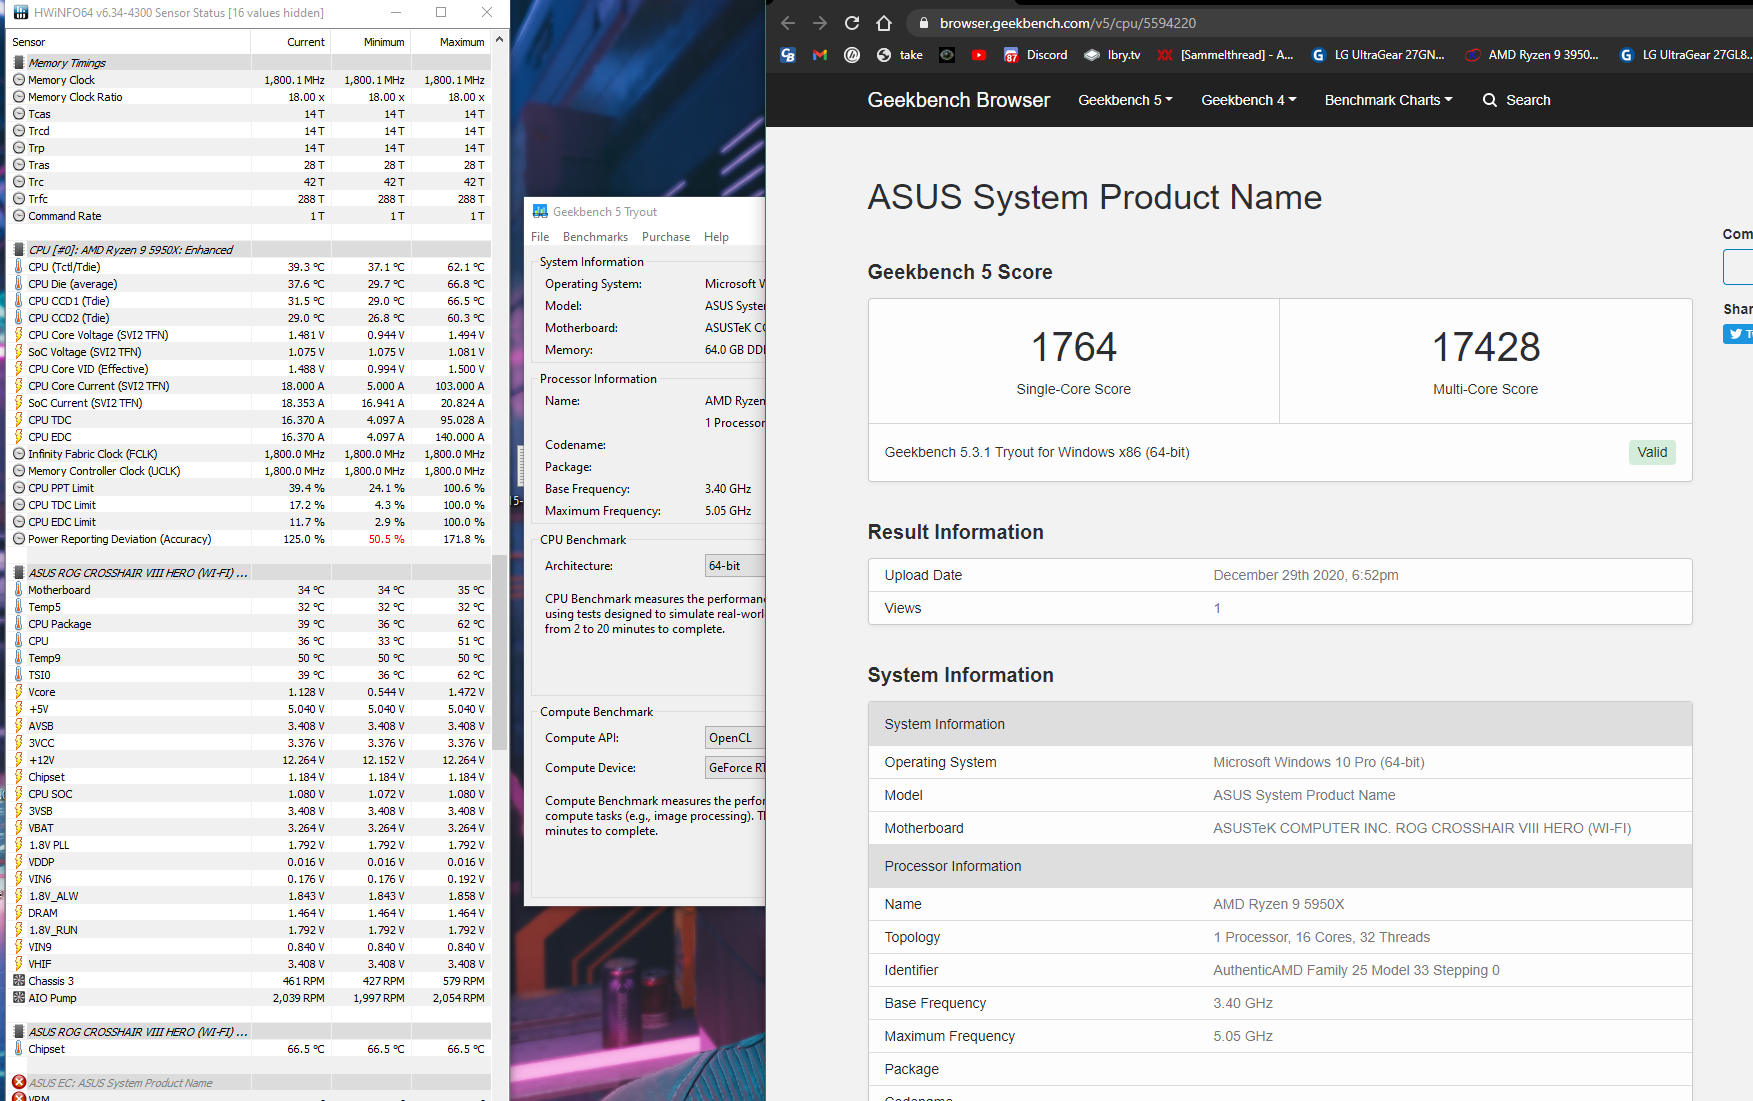
Task: Click the Memory Timings chip icon
Action: pyautogui.click(x=18, y=62)
